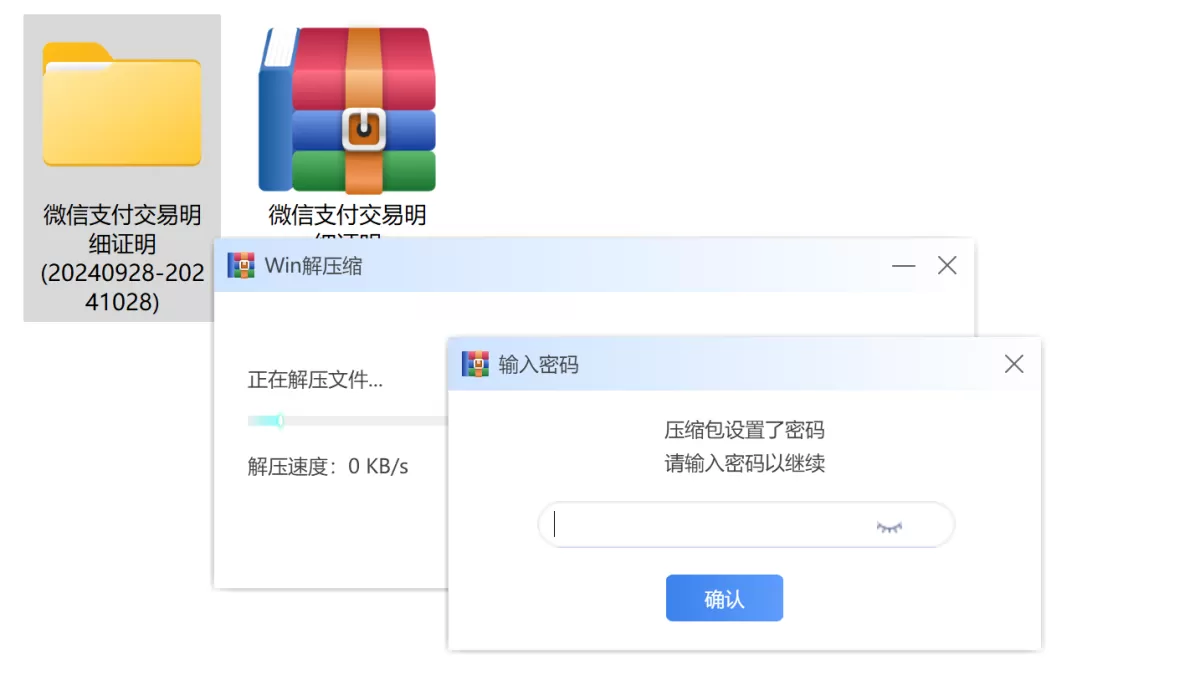Confirm the password with the 确认 button
The image size is (1200, 700).
(x=724, y=598)
